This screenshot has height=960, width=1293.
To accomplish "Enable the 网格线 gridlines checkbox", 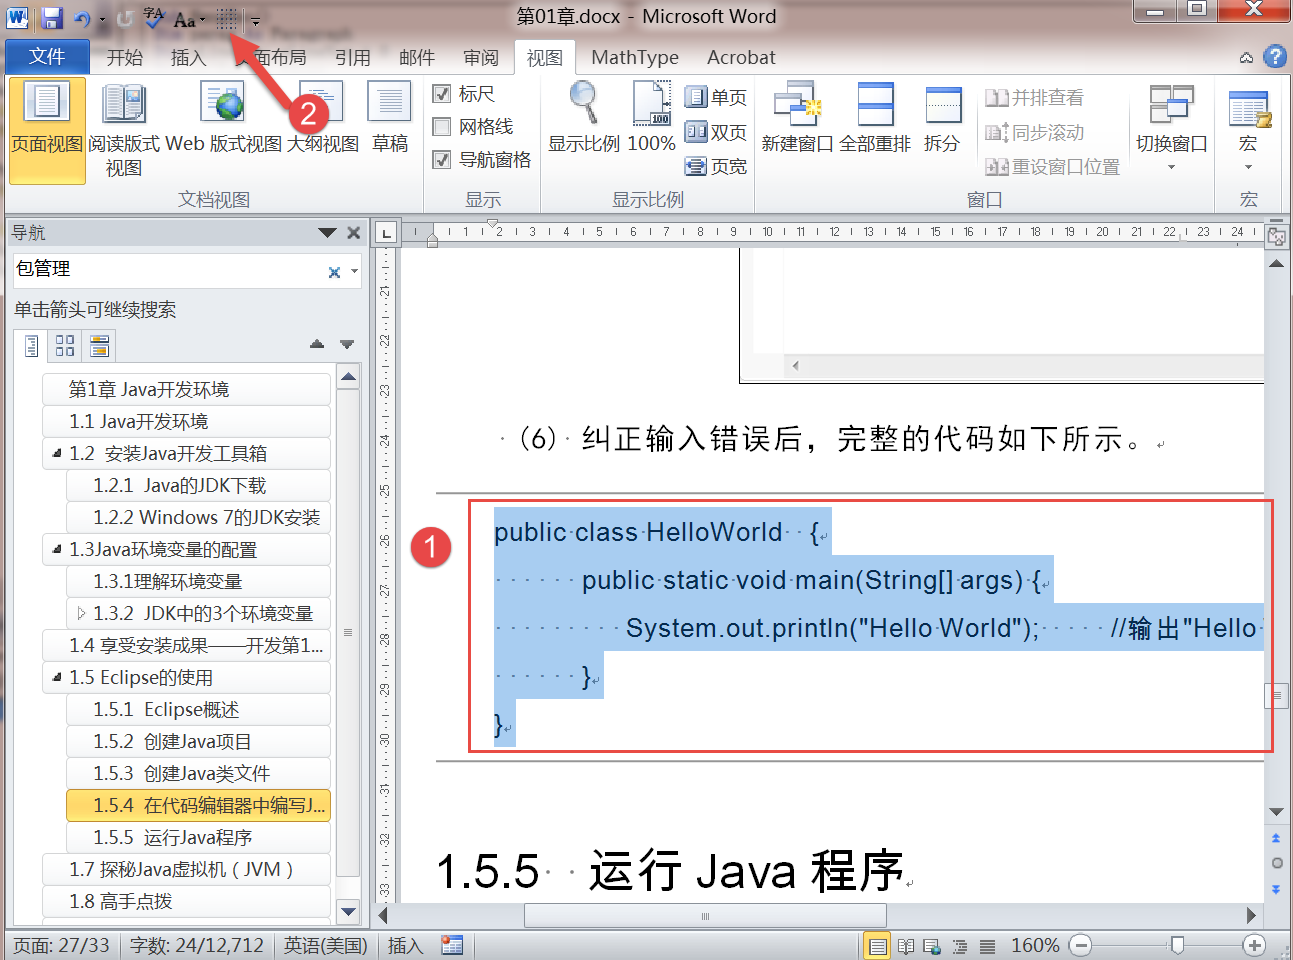I will tap(442, 127).
